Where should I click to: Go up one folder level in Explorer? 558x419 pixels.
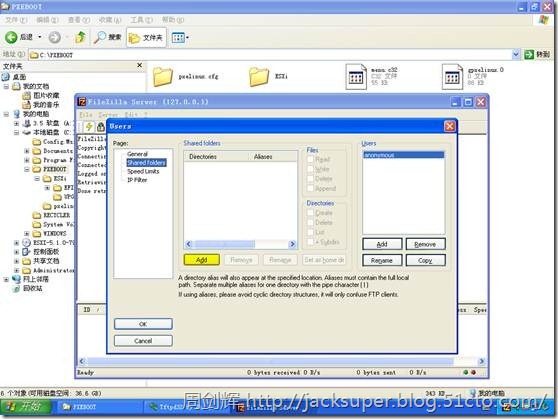81,37
